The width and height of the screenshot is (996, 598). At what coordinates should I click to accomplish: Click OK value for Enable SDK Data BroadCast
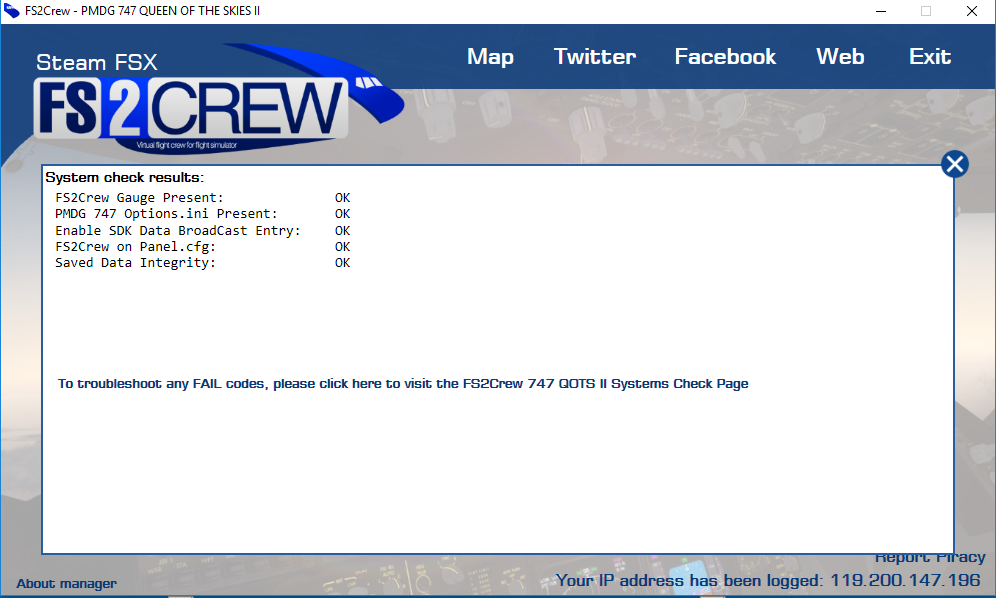point(342,231)
